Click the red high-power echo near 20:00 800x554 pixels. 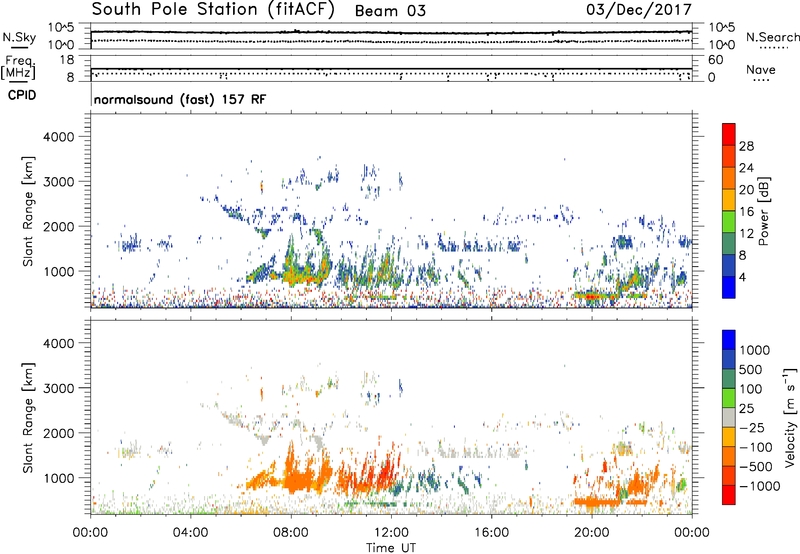[x=590, y=296]
